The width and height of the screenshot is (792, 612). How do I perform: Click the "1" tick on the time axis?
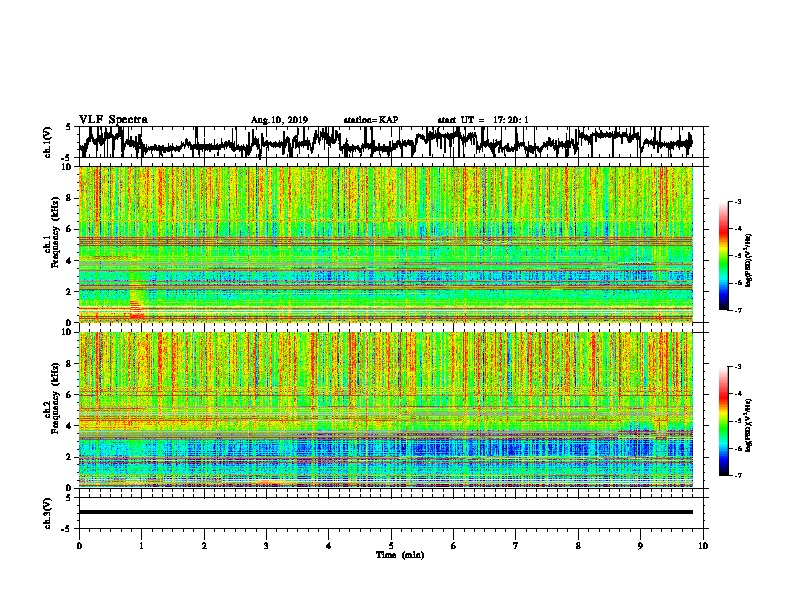141,546
